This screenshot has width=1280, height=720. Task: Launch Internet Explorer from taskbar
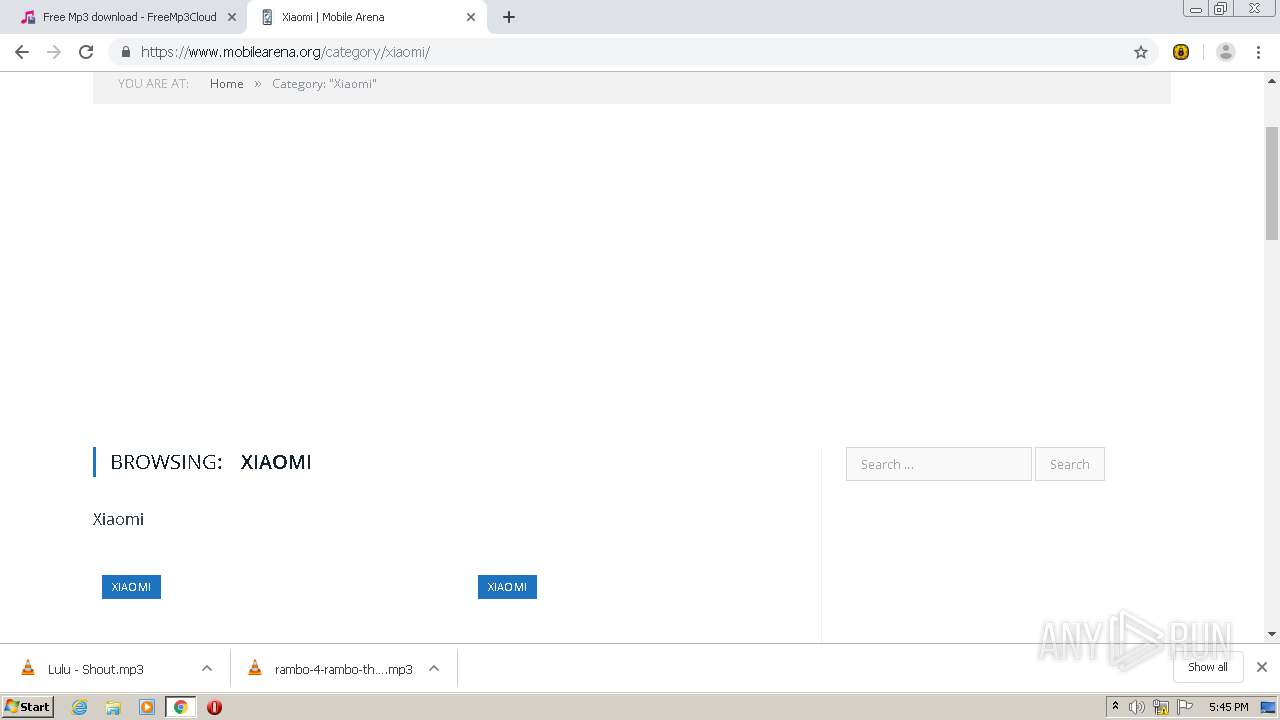79,707
